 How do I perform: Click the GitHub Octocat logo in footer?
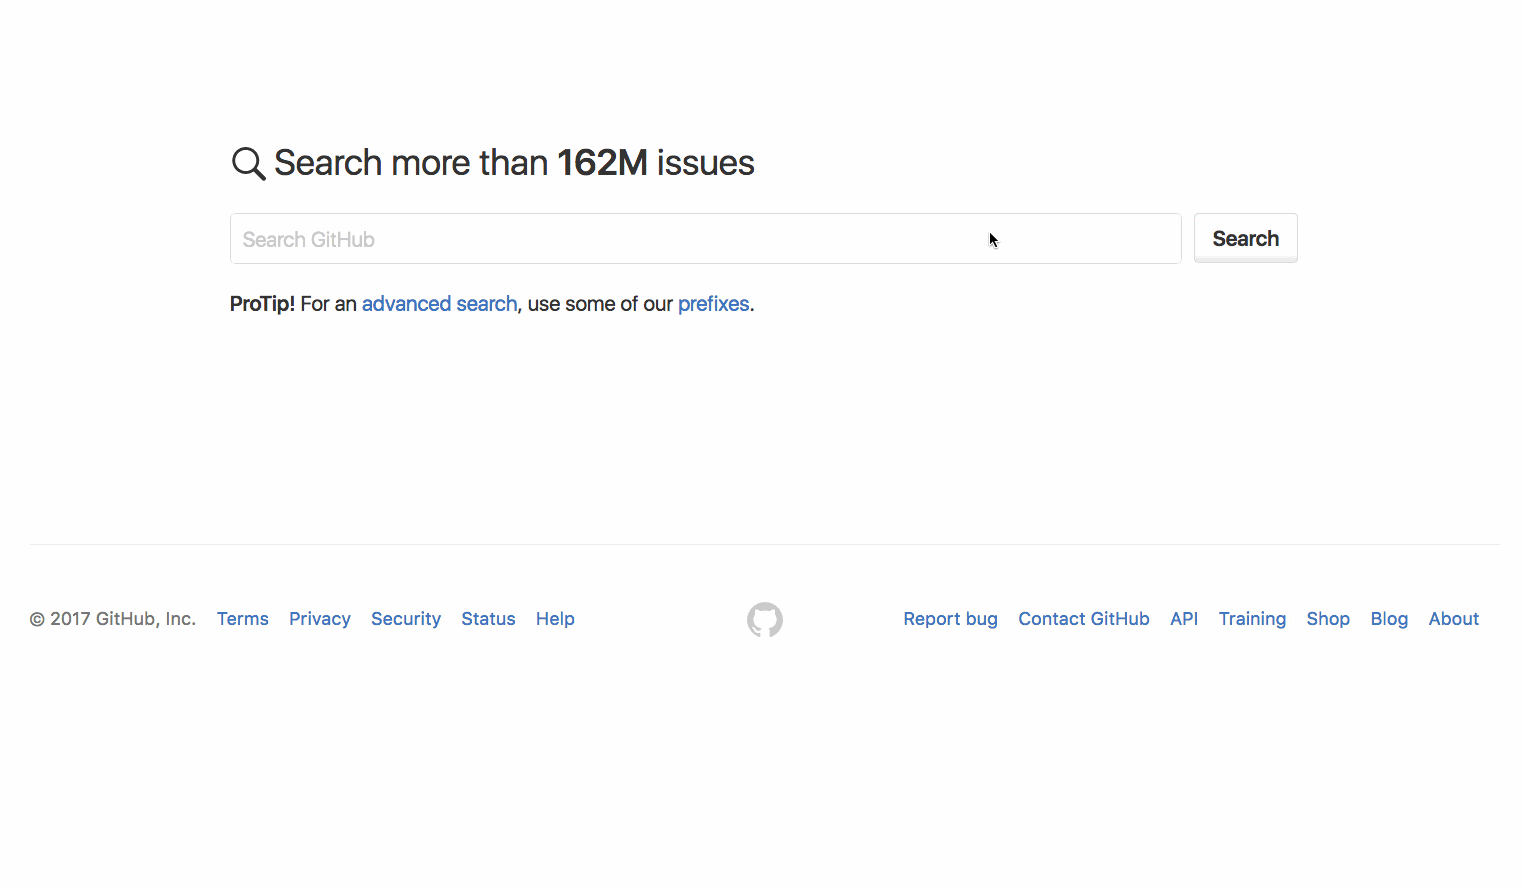point(765,620)
